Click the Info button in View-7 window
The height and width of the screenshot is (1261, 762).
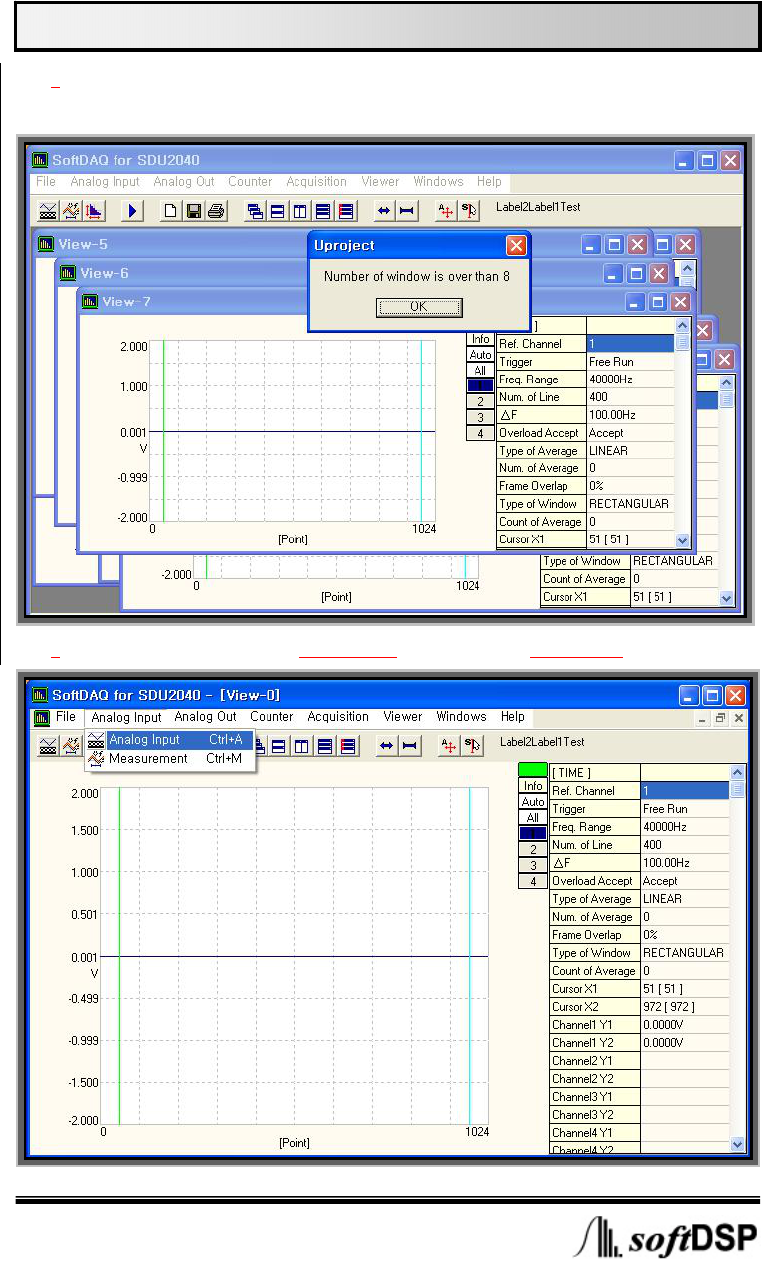481,339
